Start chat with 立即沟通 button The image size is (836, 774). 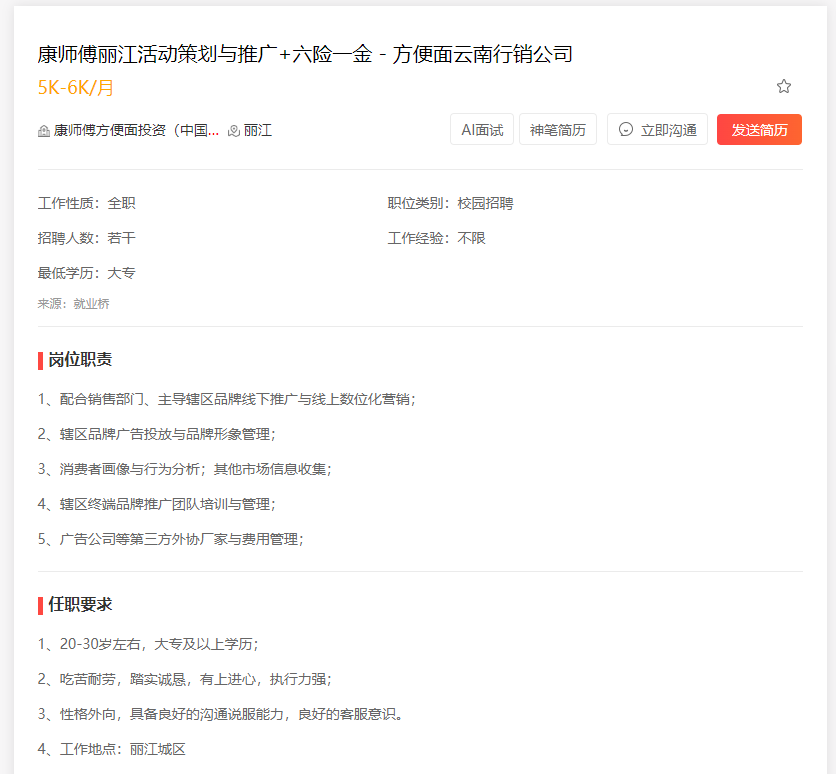click(x=657, y=130)
